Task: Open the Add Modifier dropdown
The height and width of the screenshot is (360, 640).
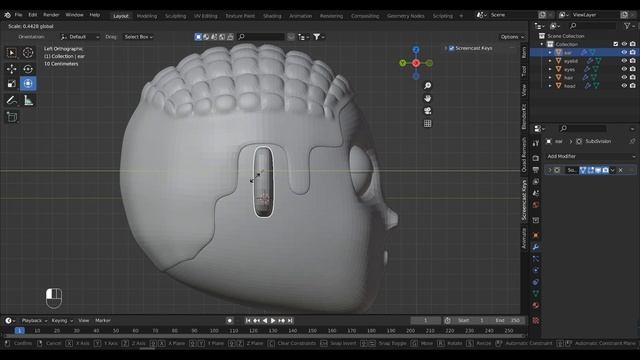Action: [x=590, y=156]
